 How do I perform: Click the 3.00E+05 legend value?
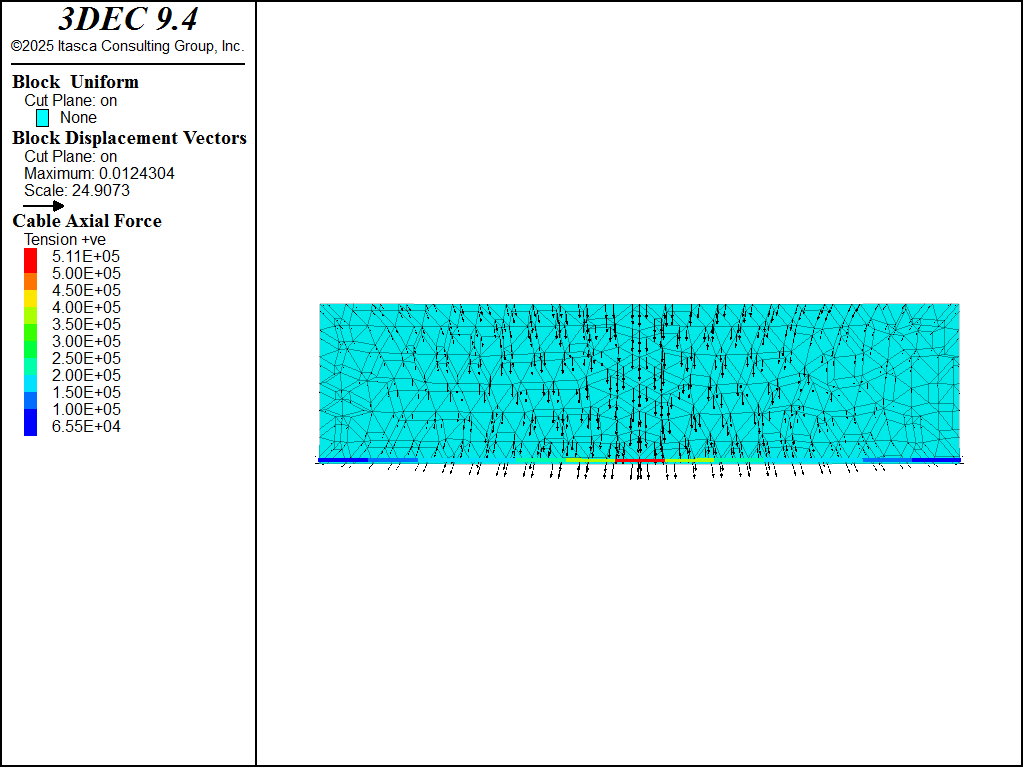point(86,342)
